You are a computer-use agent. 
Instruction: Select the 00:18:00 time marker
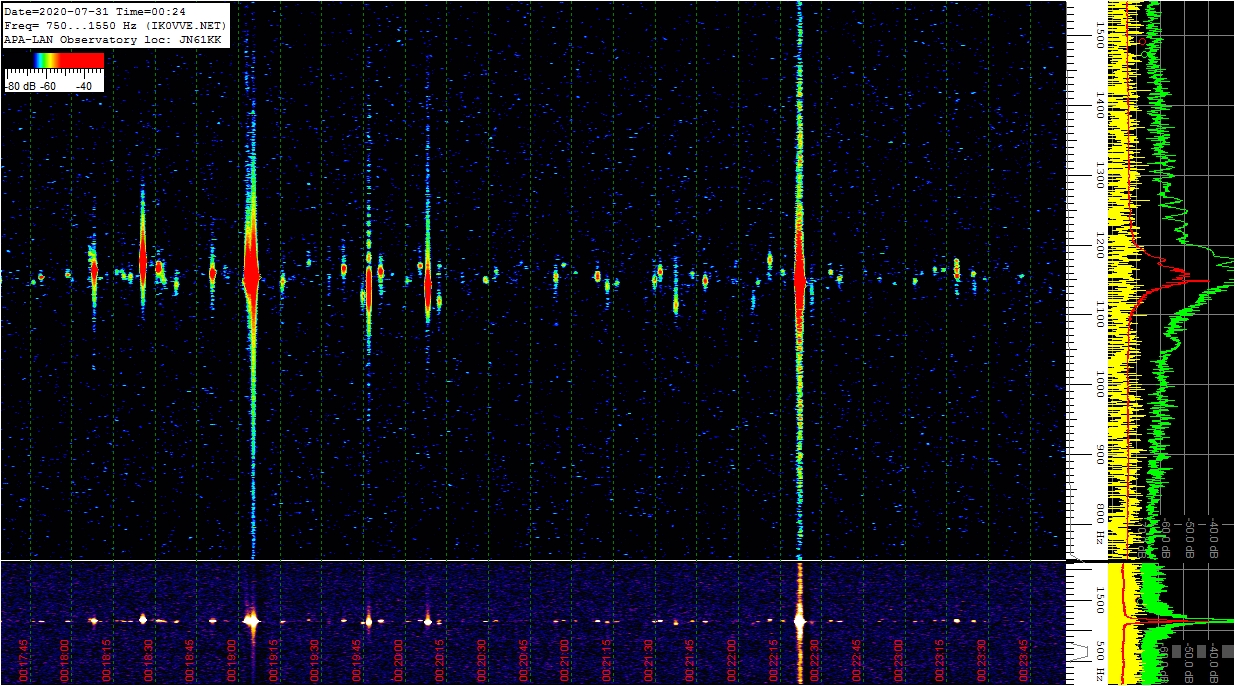(x=64, y=662)
